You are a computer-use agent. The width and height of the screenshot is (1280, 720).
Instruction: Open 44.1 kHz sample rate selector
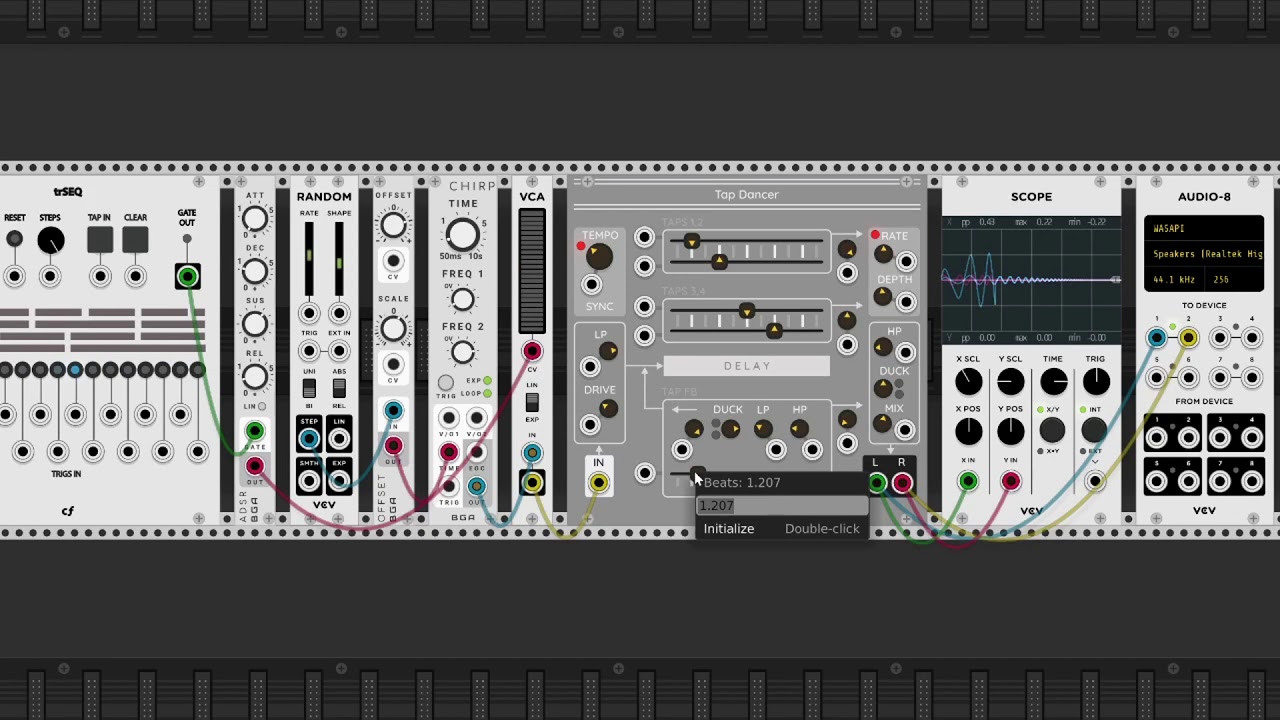pyautogui.click(x=1175, y=280)
